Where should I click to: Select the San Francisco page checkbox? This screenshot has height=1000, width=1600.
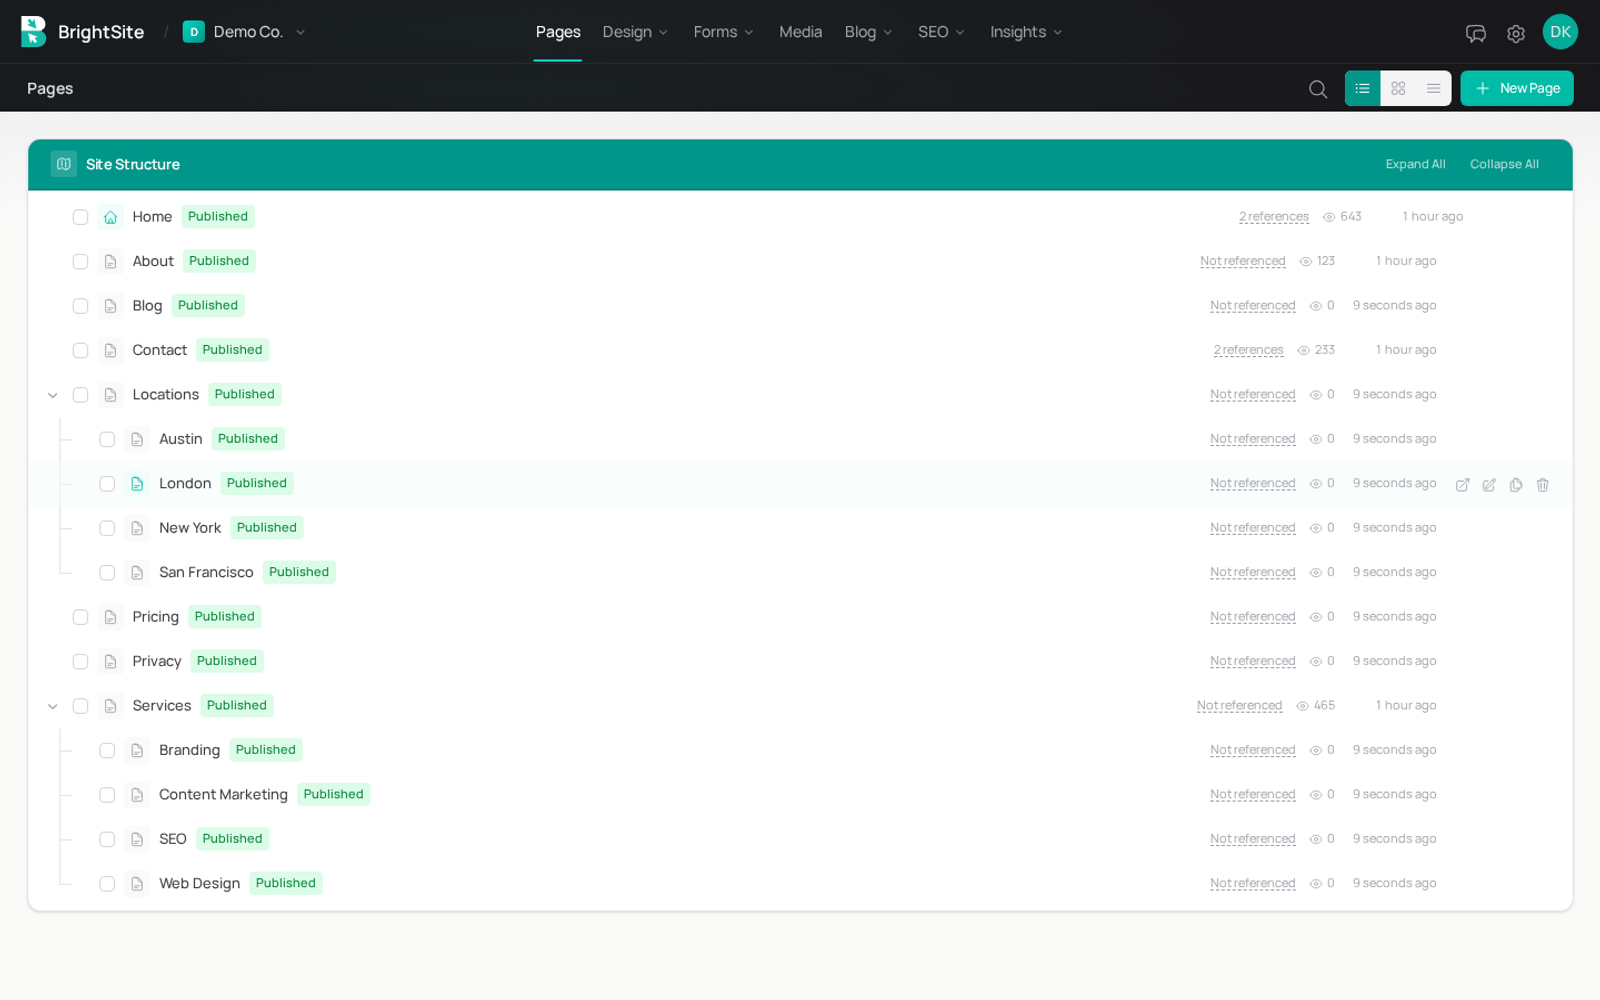[107, 573]
